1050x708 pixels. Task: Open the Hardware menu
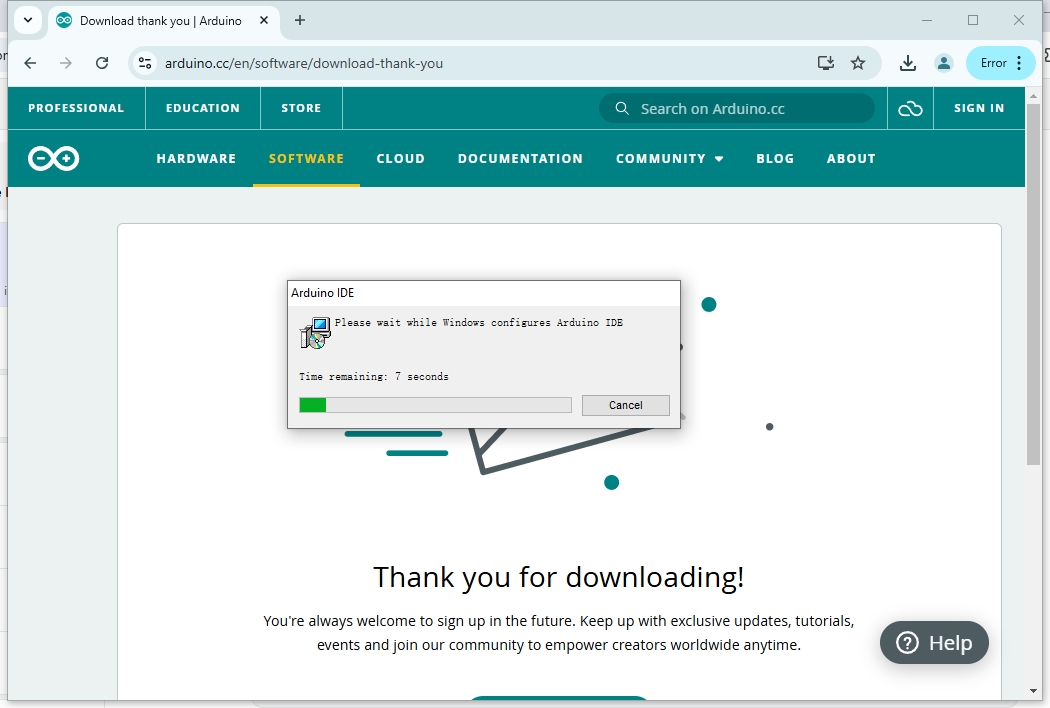coord(196,159)
